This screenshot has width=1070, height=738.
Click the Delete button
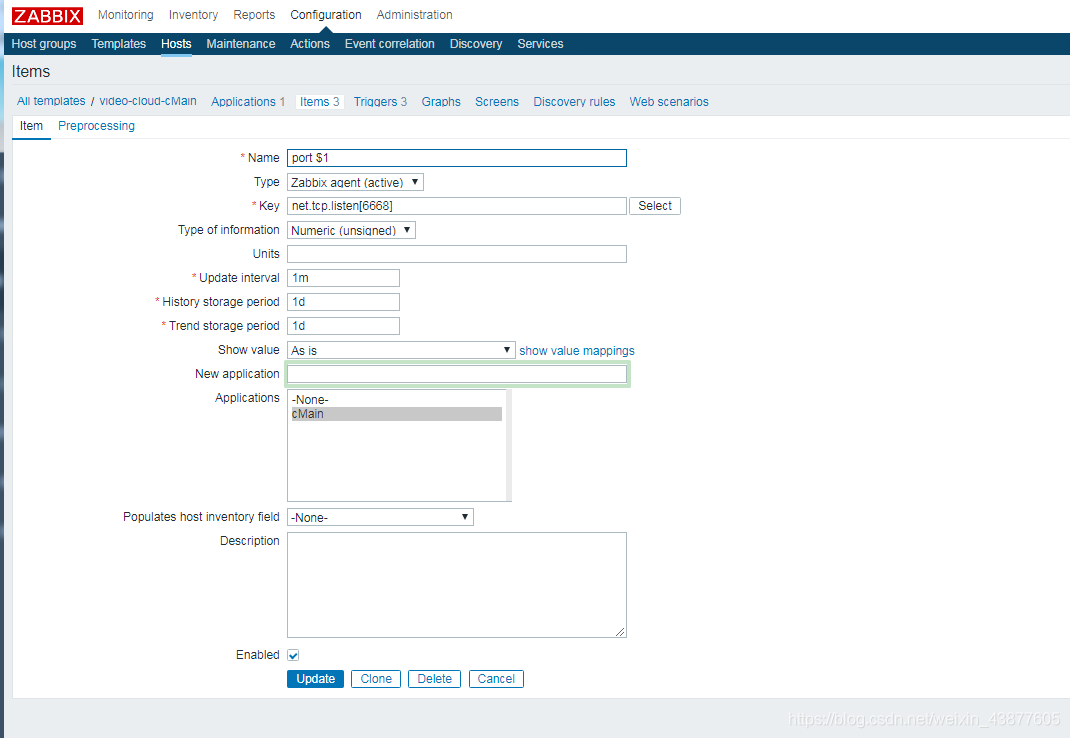pyautogui.click(x=435, y=679)
